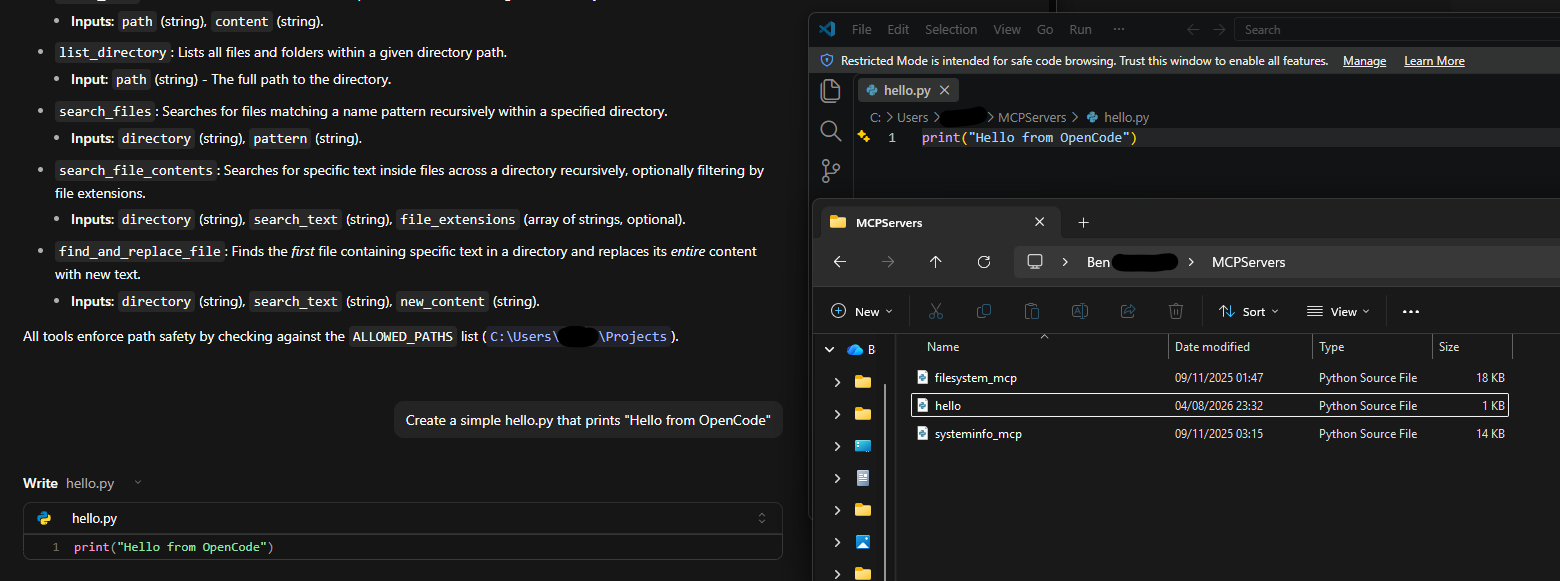Expand the sidebar item with document icon
1560x581 pixels.
pyautogui.click(x=837, y=478)
